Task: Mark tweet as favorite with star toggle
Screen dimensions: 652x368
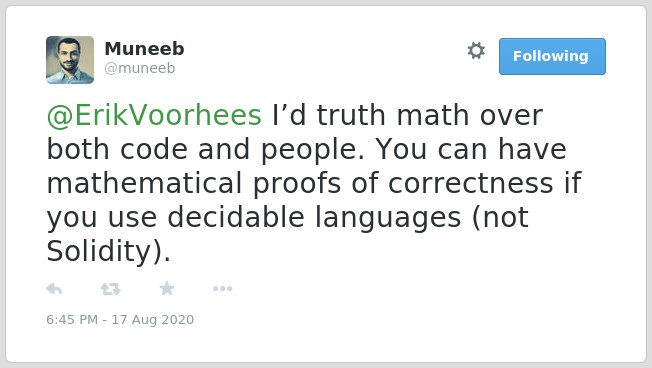Action: [167, 288]
